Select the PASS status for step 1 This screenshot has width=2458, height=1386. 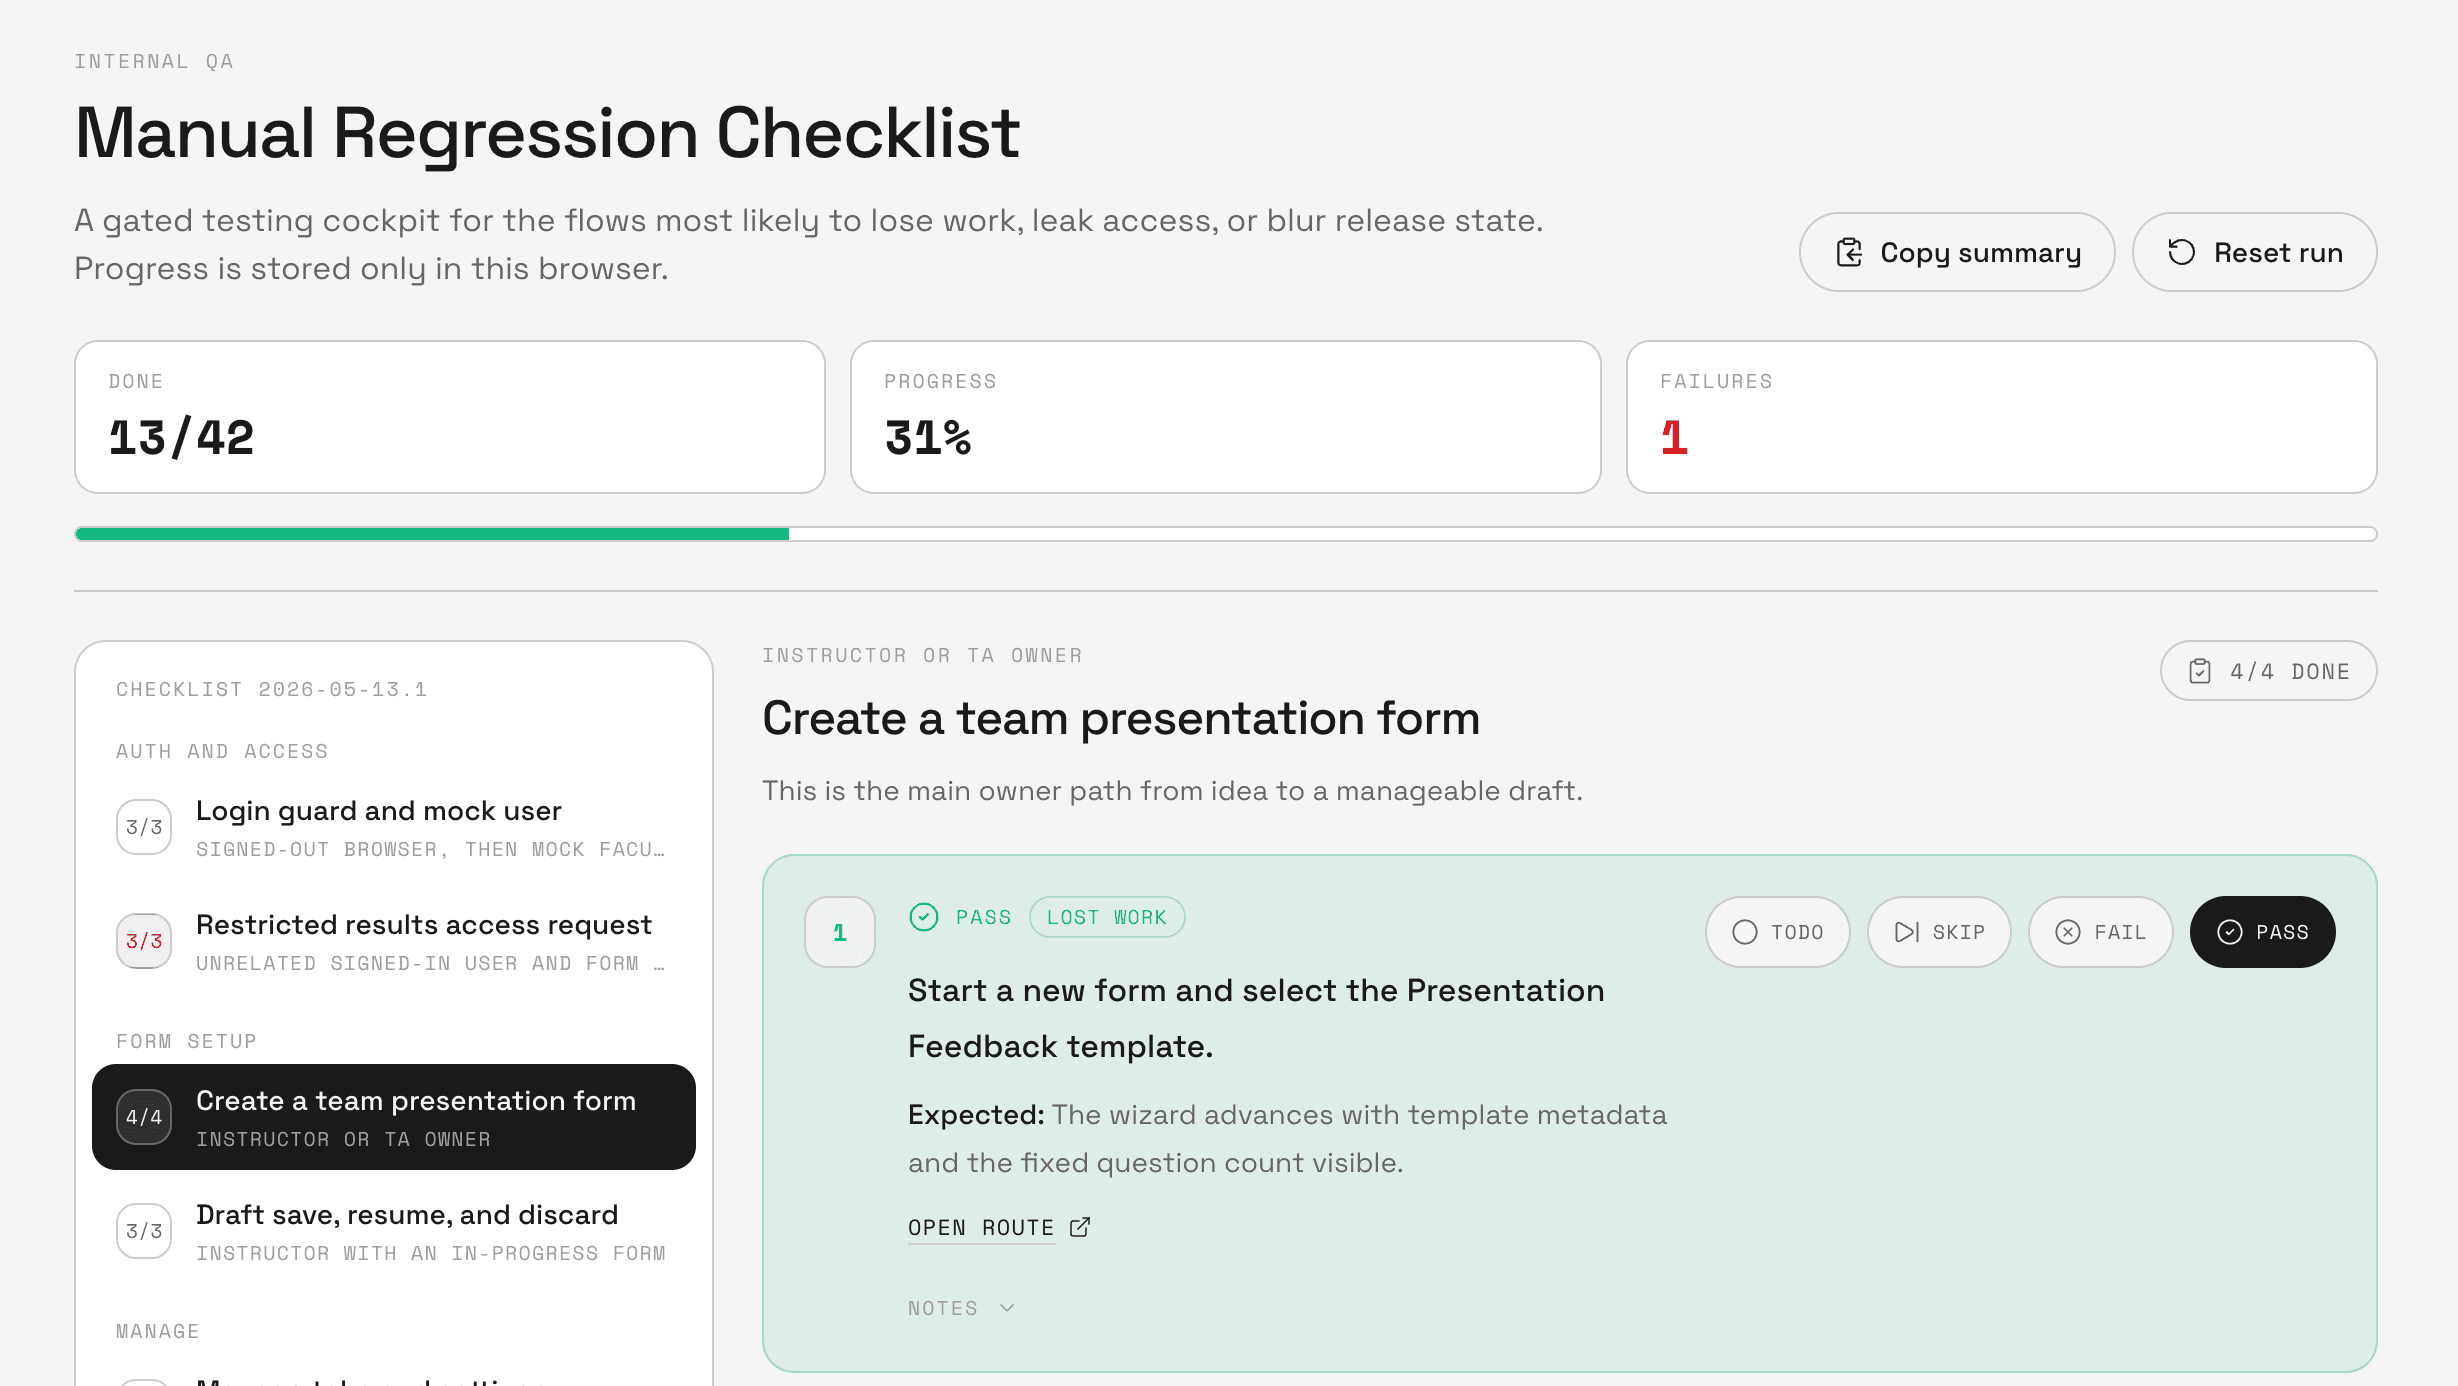(2262, 932)
